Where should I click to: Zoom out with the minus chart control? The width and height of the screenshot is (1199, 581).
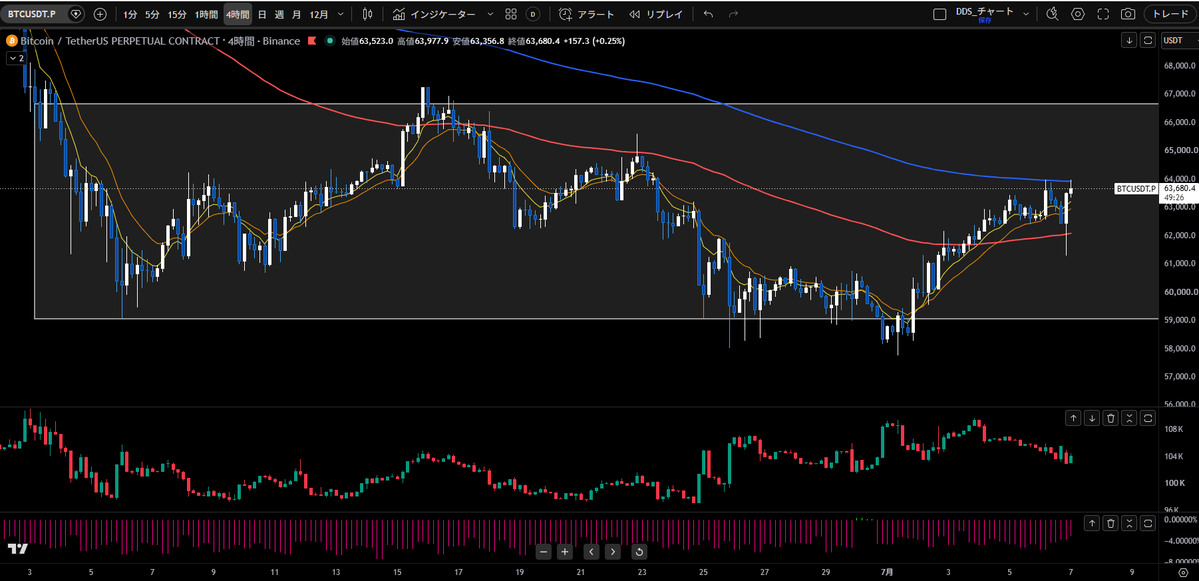544,551
